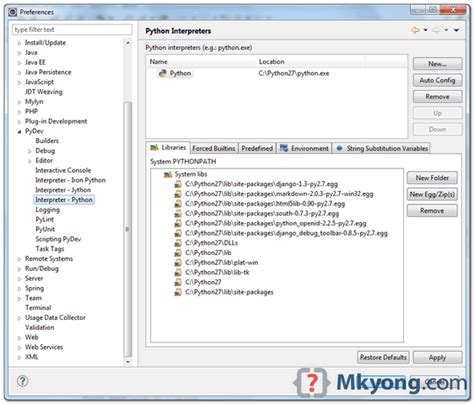This screenshot has height=404, width=474.
Task: Click the help question mark icon
Action: (x=23, y=381)
